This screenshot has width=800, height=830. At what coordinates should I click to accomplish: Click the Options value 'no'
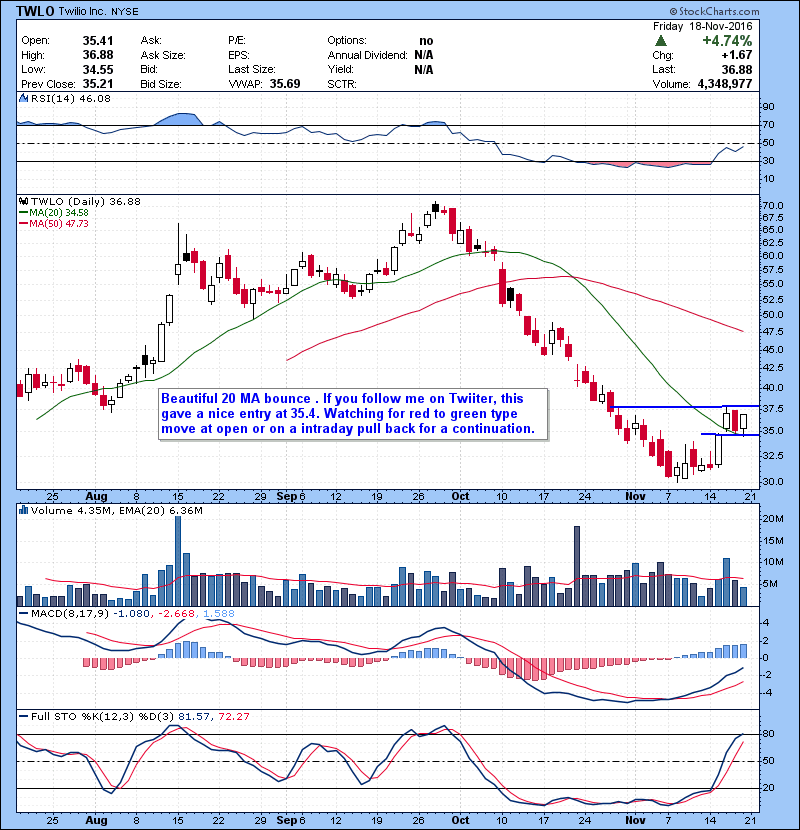coord(426,41)
